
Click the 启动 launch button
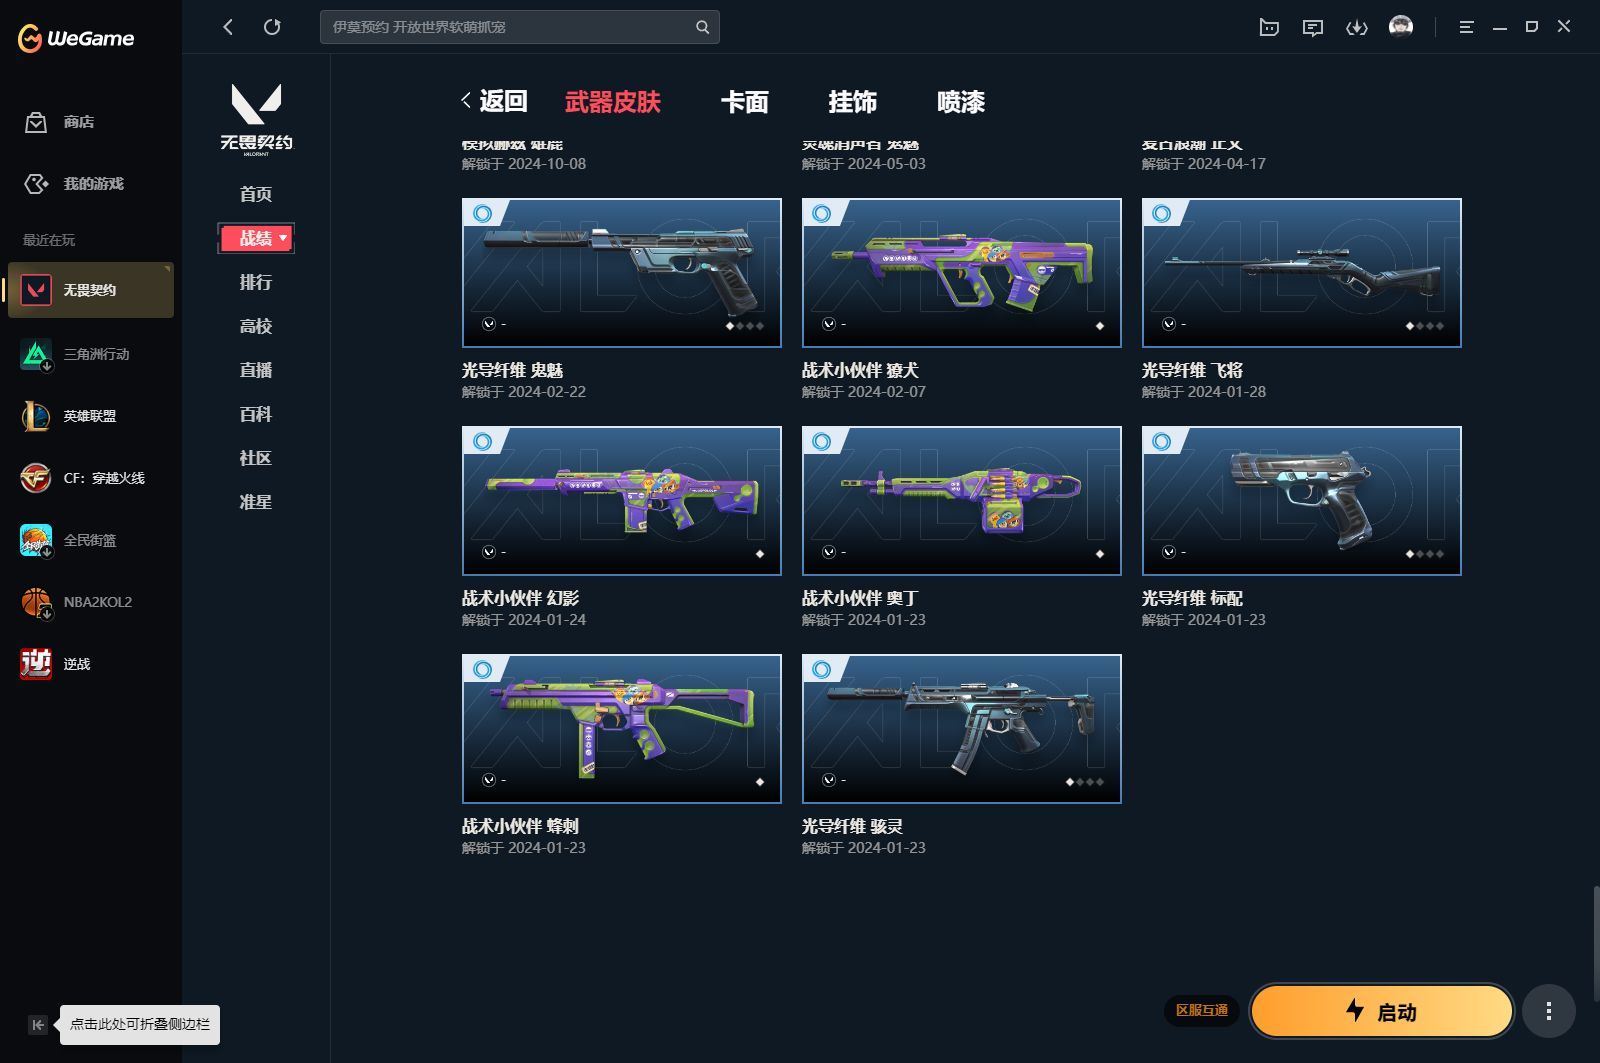tap(1381, 1011)
